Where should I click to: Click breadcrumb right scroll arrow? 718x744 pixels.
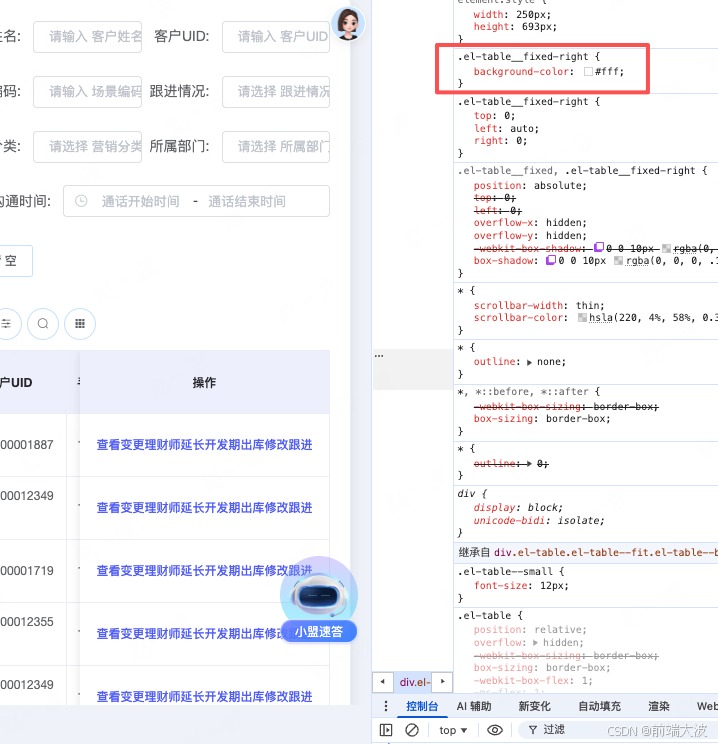443,682
